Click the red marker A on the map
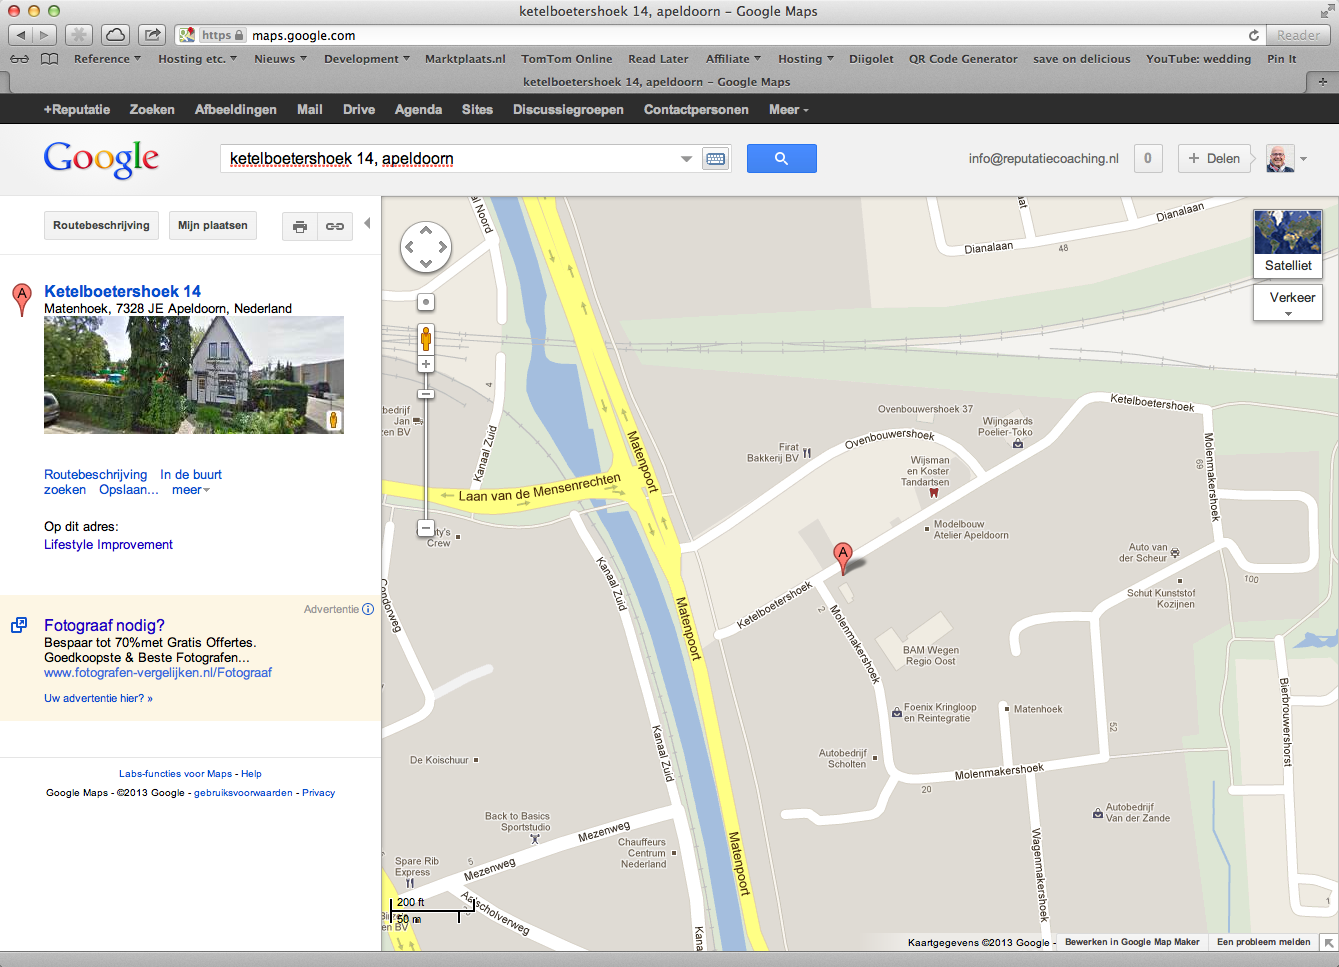The height and width of the screenshot is (967, 1339). tap(843, 555)
